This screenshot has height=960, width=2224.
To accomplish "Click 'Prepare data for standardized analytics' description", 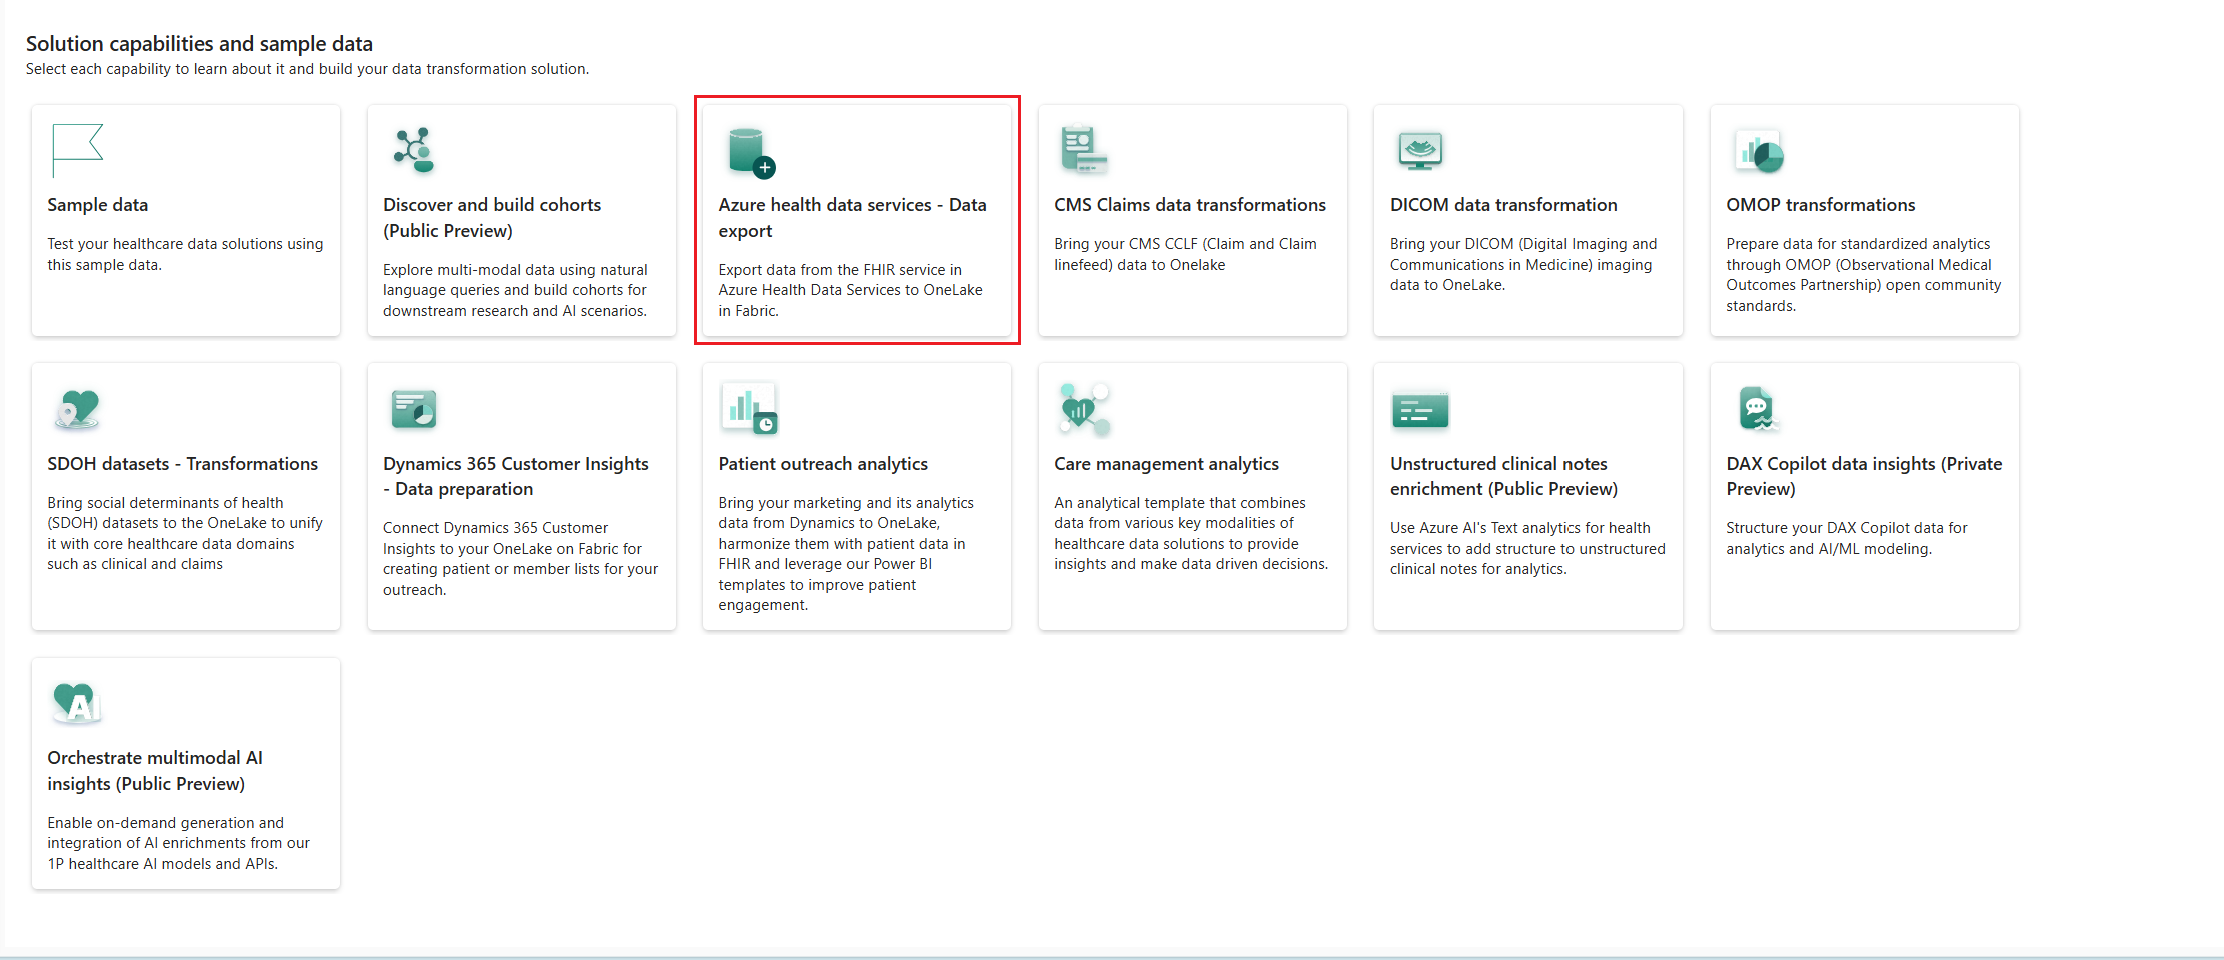I will 1863,274.
